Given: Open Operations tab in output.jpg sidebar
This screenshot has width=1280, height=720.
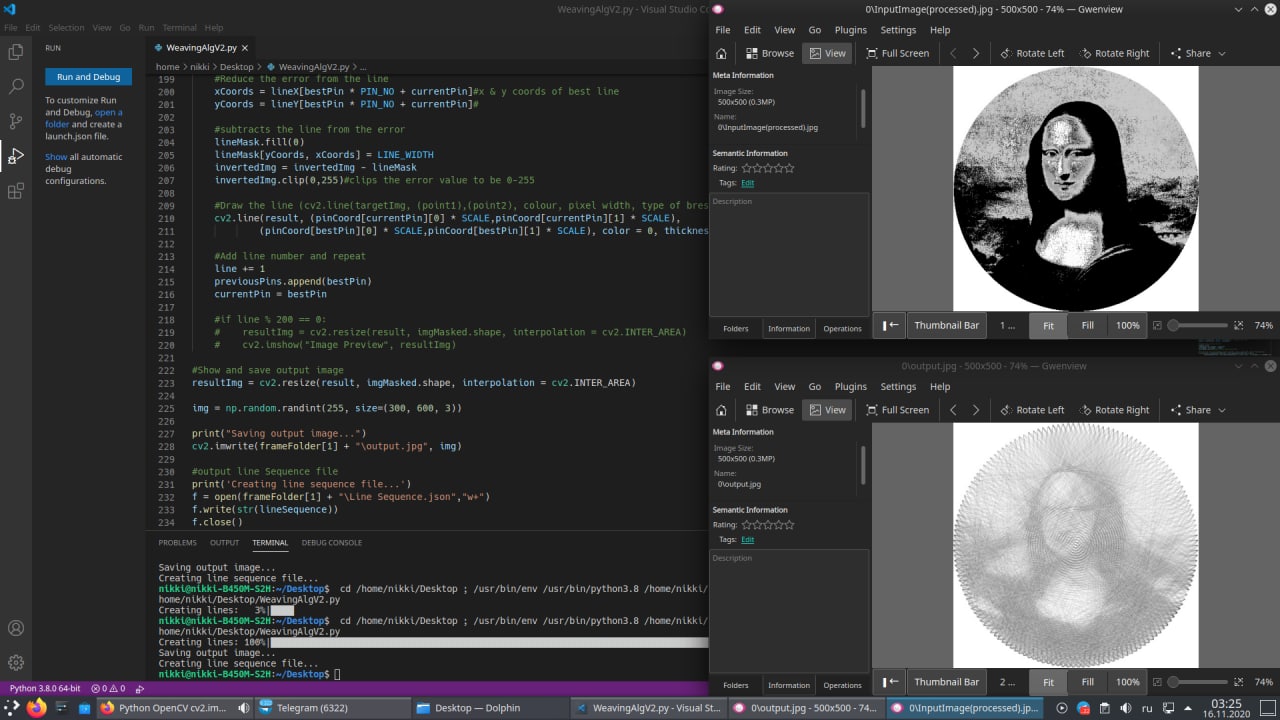Looking at the screenshot, I should coord(842,685).
